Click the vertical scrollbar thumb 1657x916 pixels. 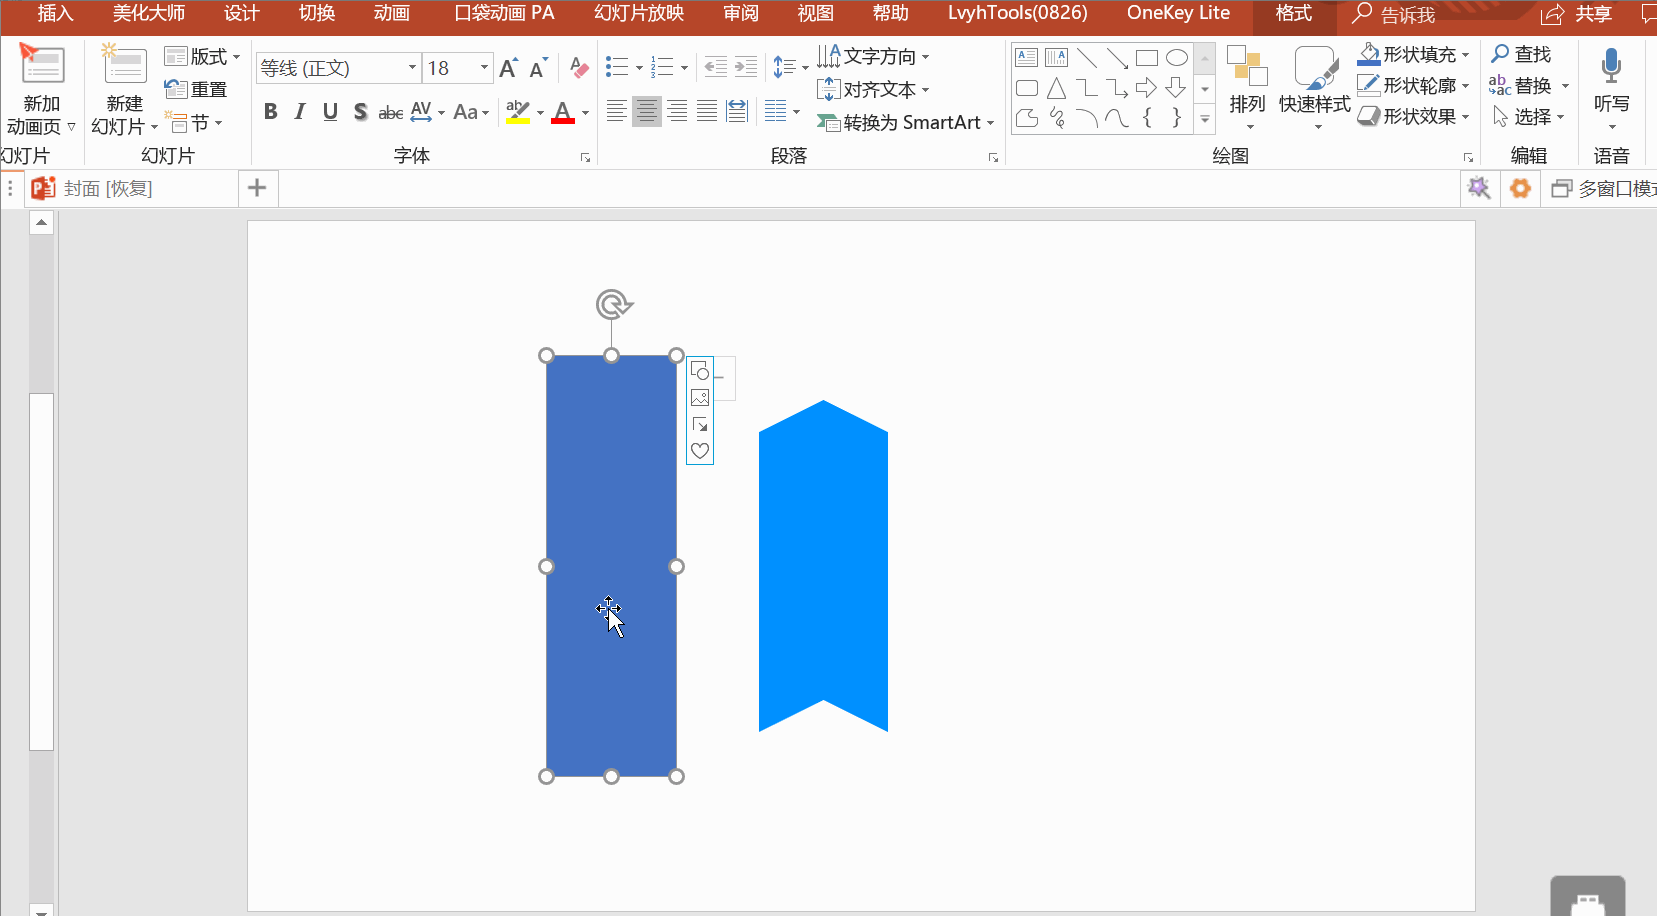(x=41, y=571)
